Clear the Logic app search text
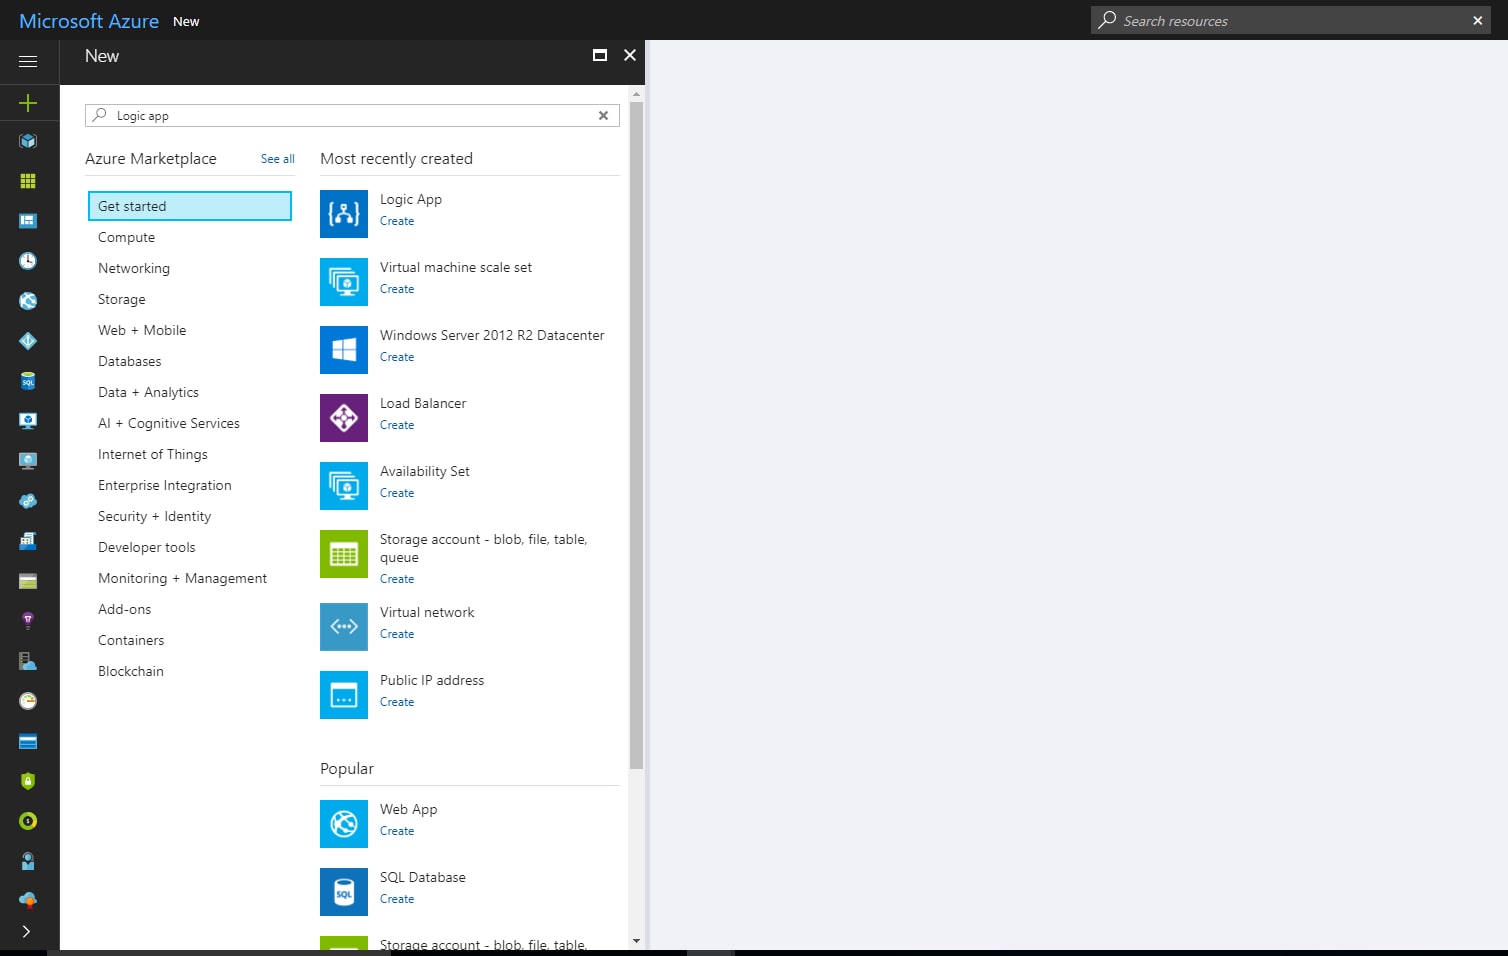 (603, 116)
